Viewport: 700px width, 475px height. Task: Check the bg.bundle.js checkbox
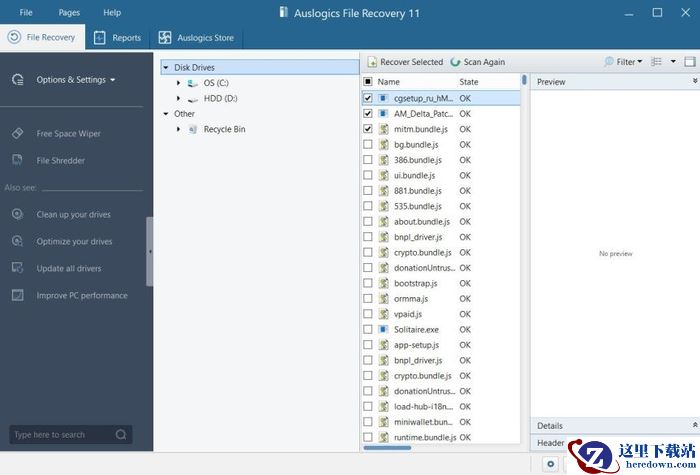pyautogui.click(x=367, y=144)
